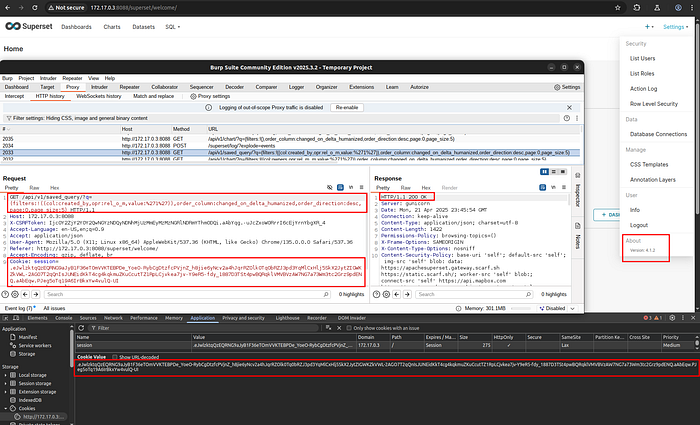Image resolution: width=700 pixels, height=425 pixels.
Task: Go to next match in Request search
Action: [x=36, y=294]
